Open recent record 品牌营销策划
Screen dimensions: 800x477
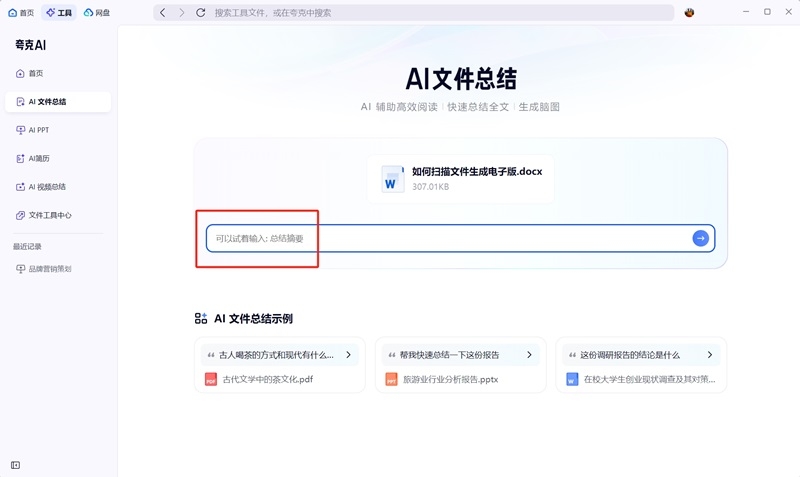(58, 269)
